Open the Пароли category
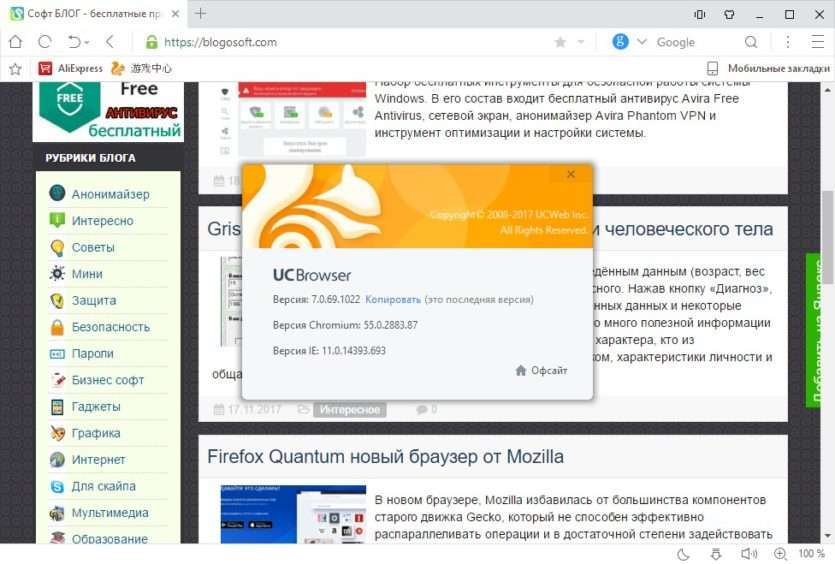 tap(93, 354)
